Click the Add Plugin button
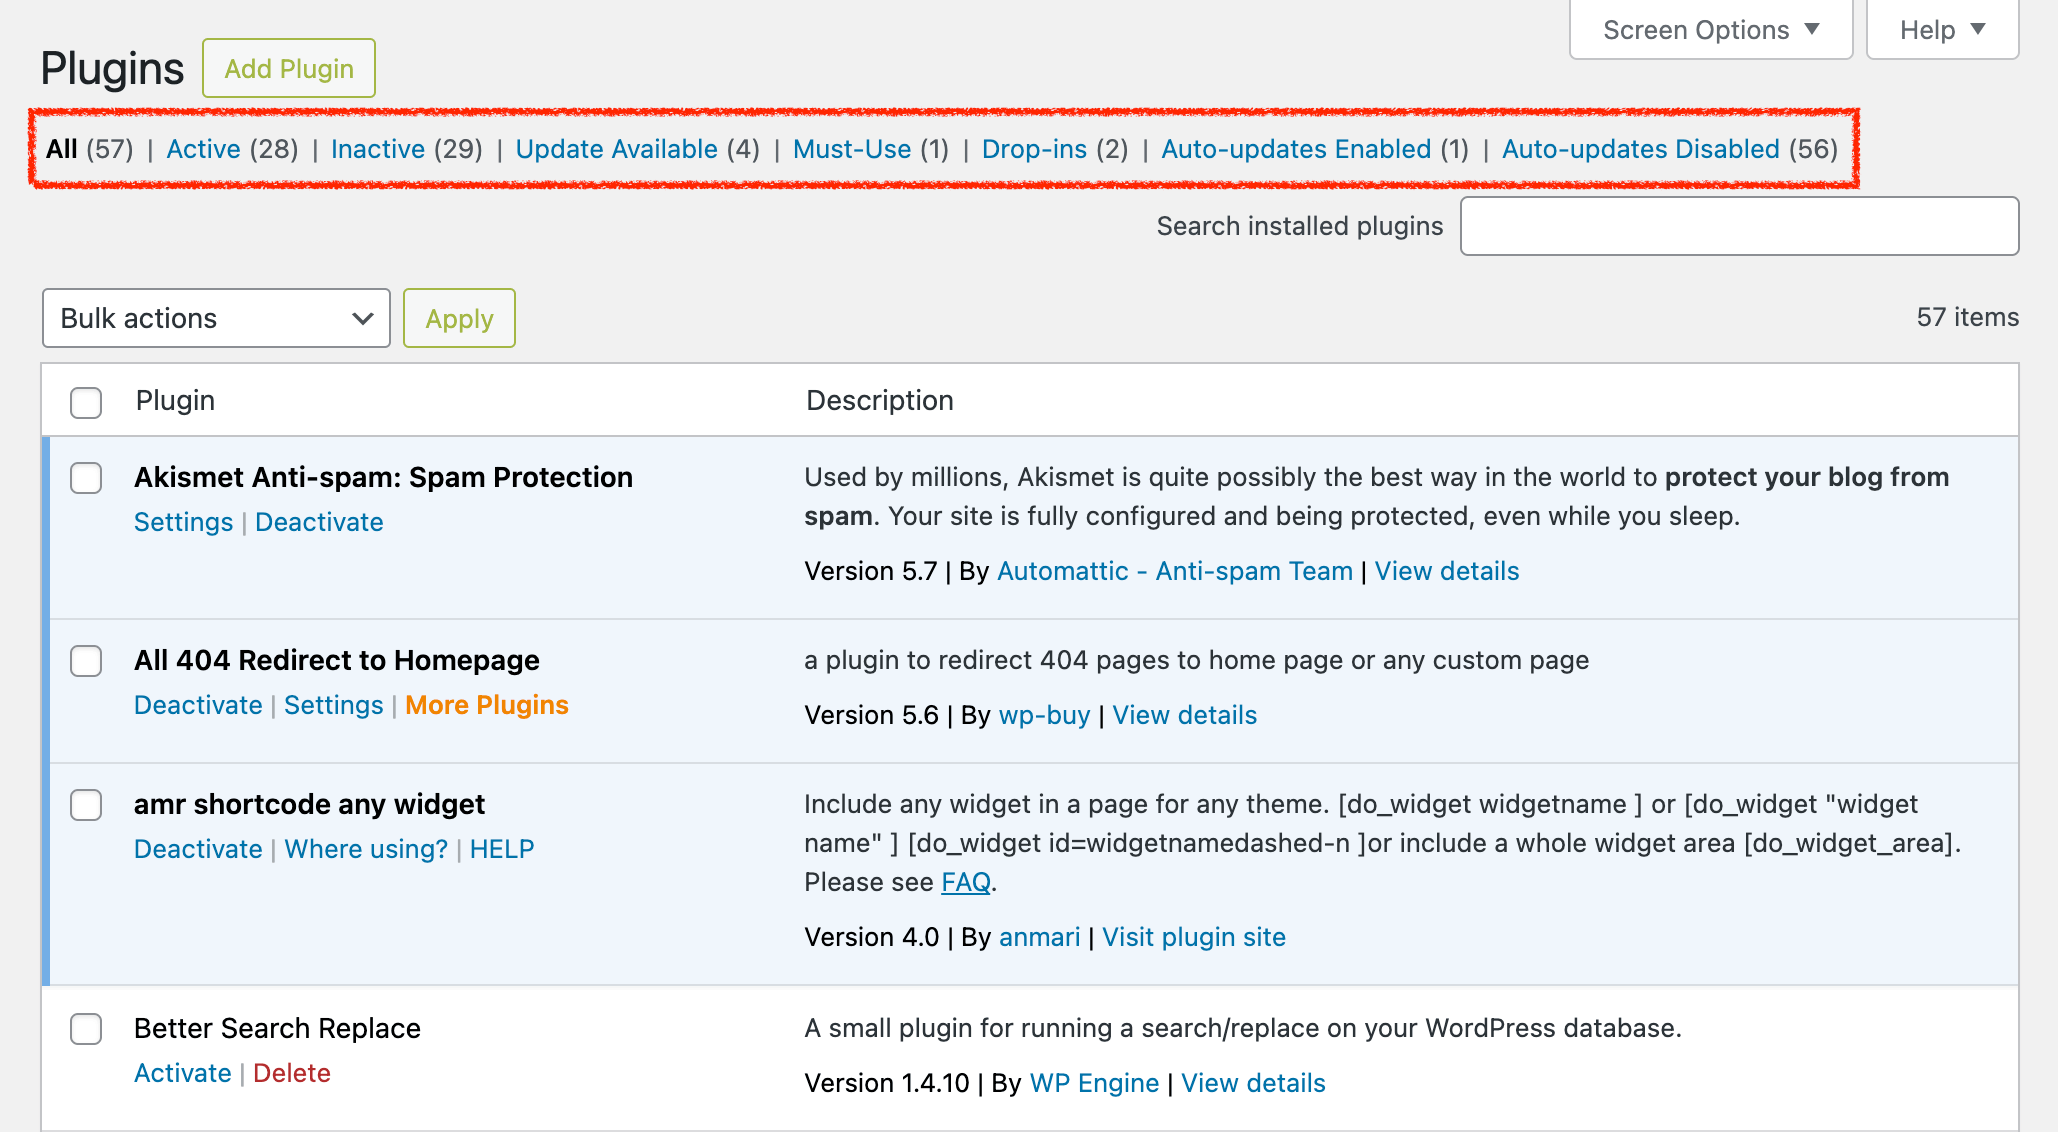Image resolution: width=2058 pixels, height=1132 pixels. 289,68
